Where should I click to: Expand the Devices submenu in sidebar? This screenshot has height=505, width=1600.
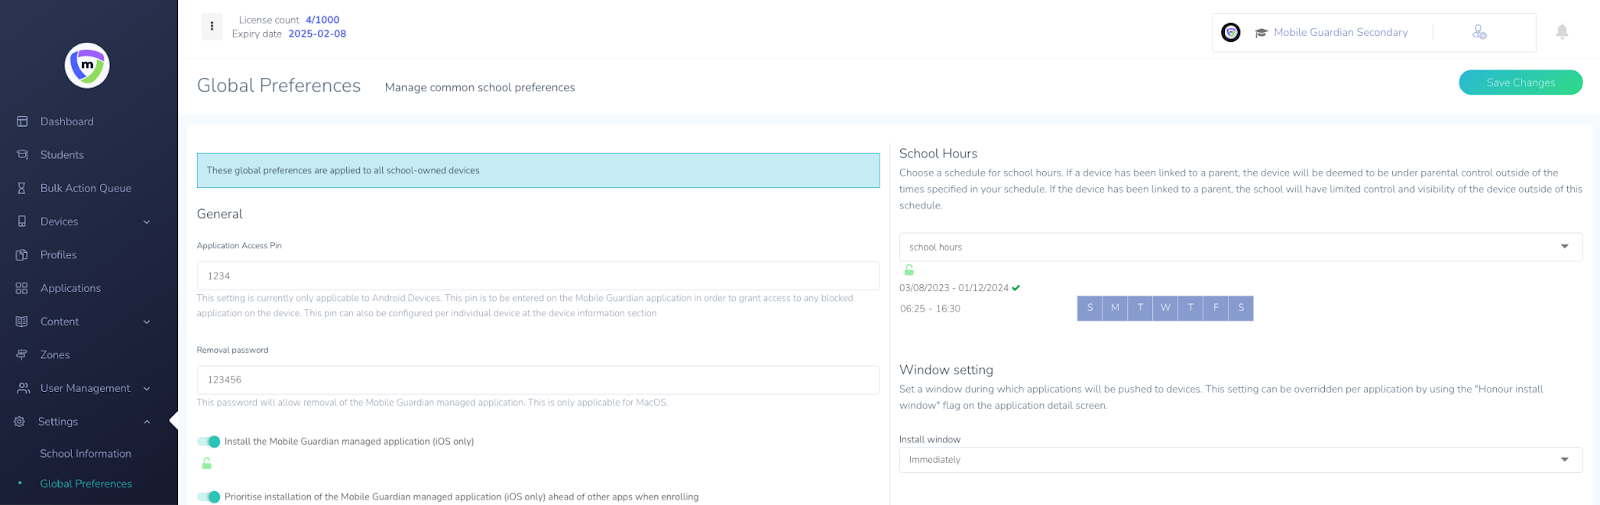[146, 222]
